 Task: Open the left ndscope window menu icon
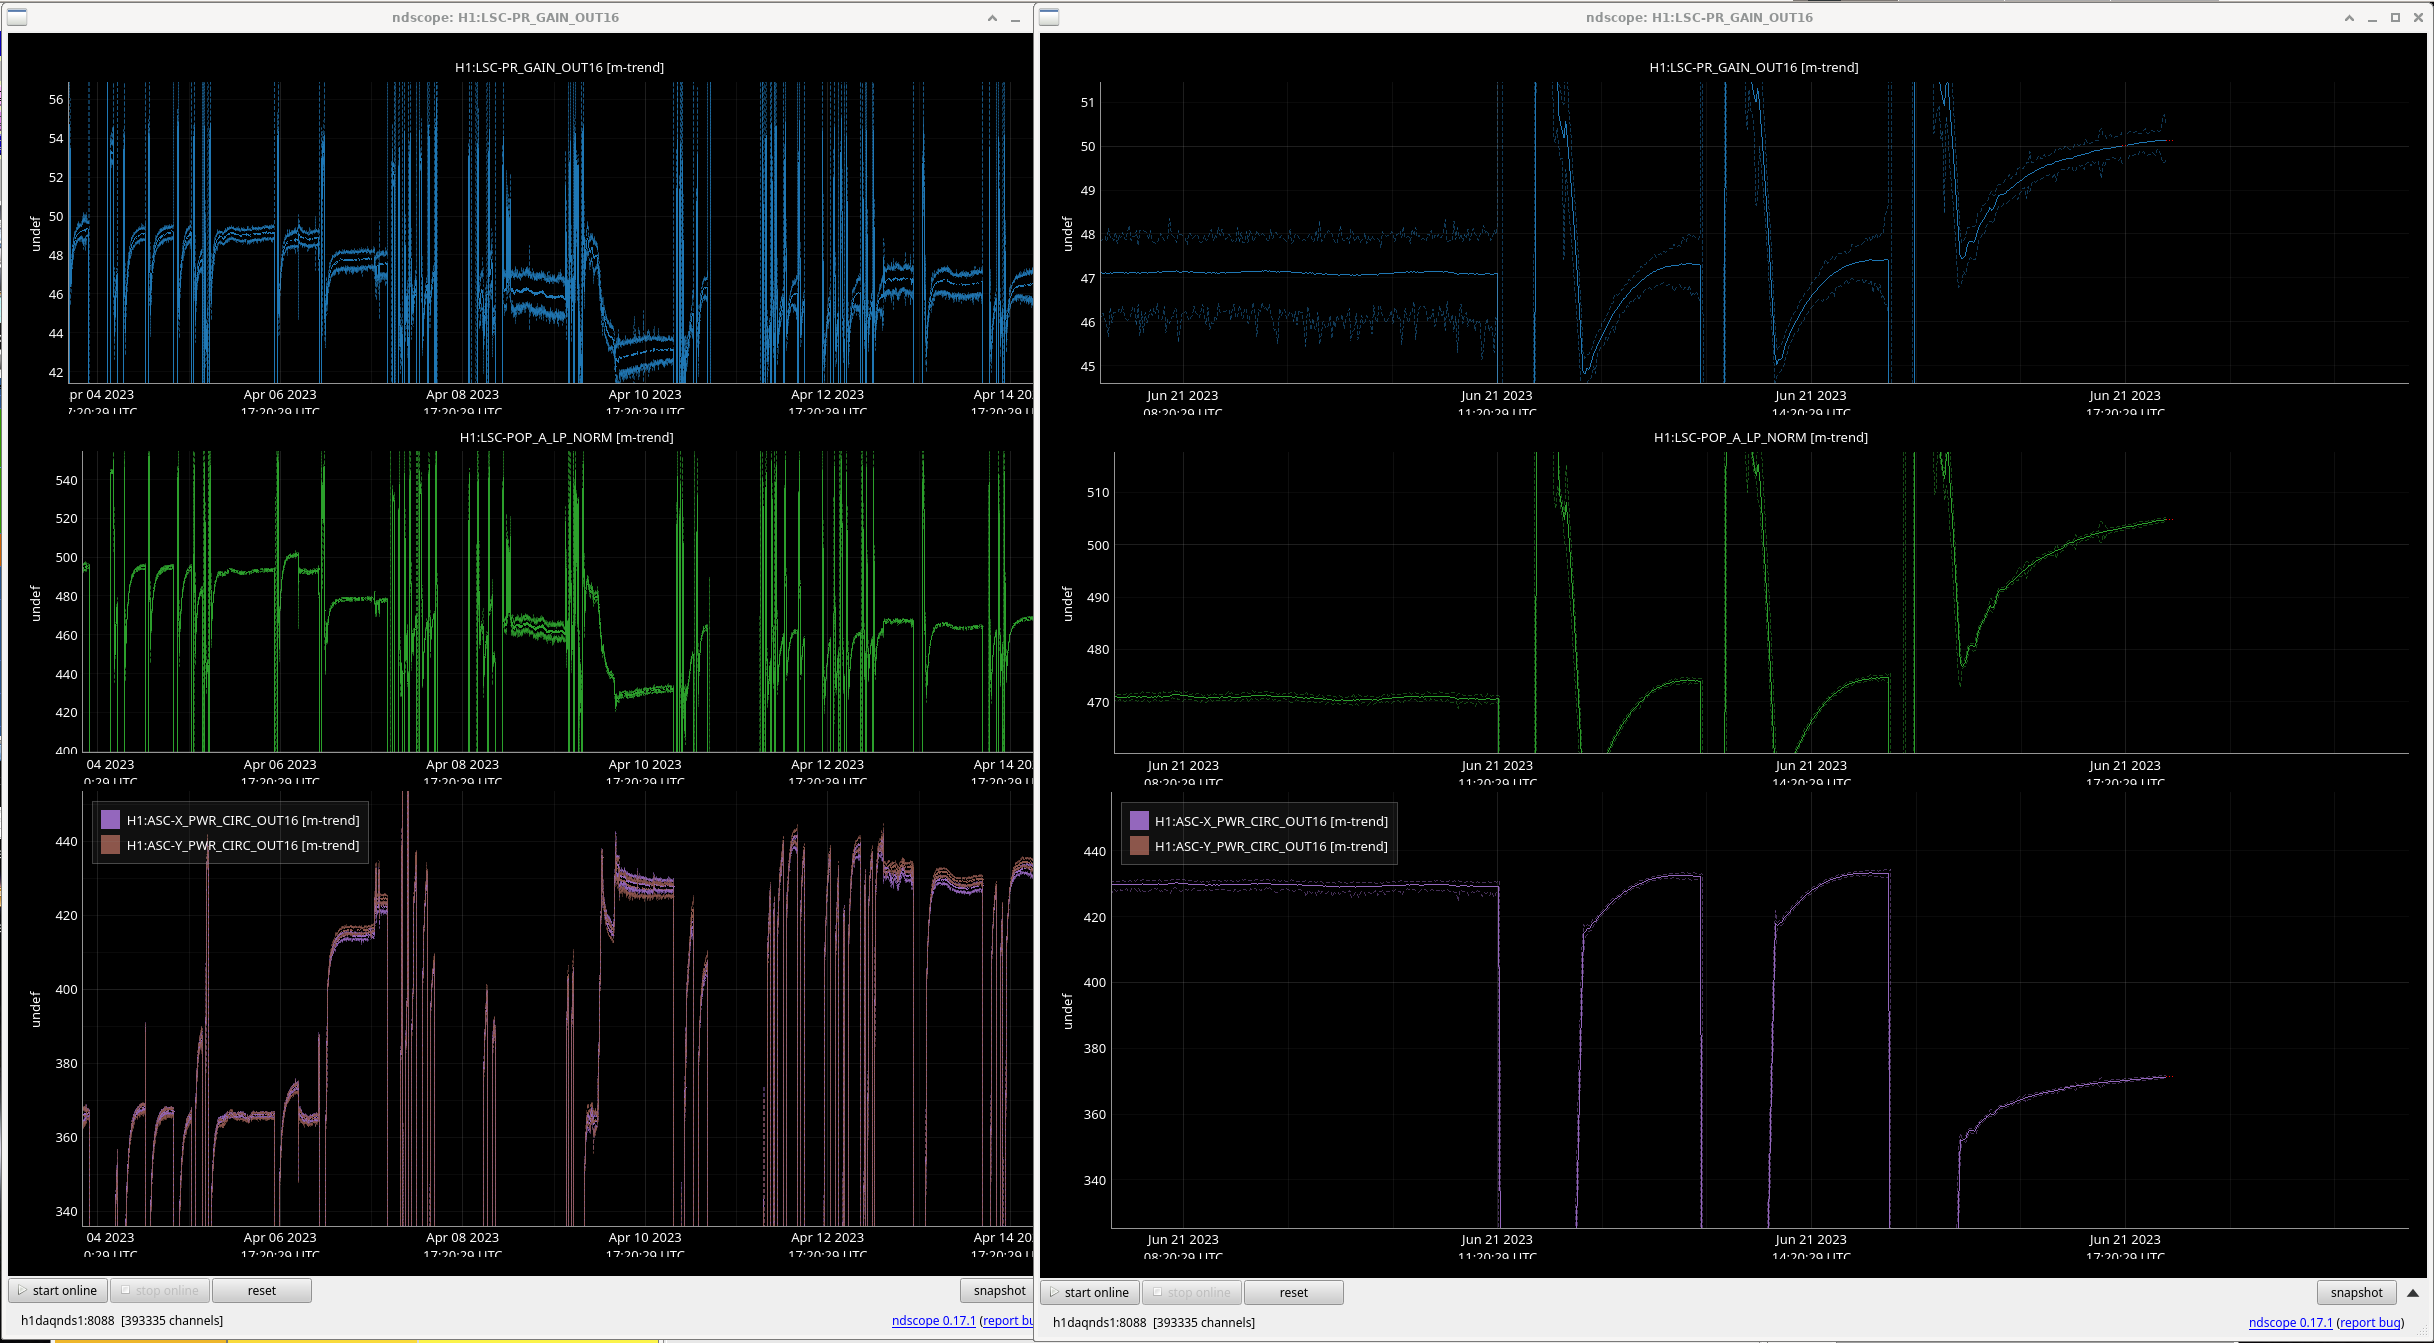pyautogui.click(x=17, y=17)
